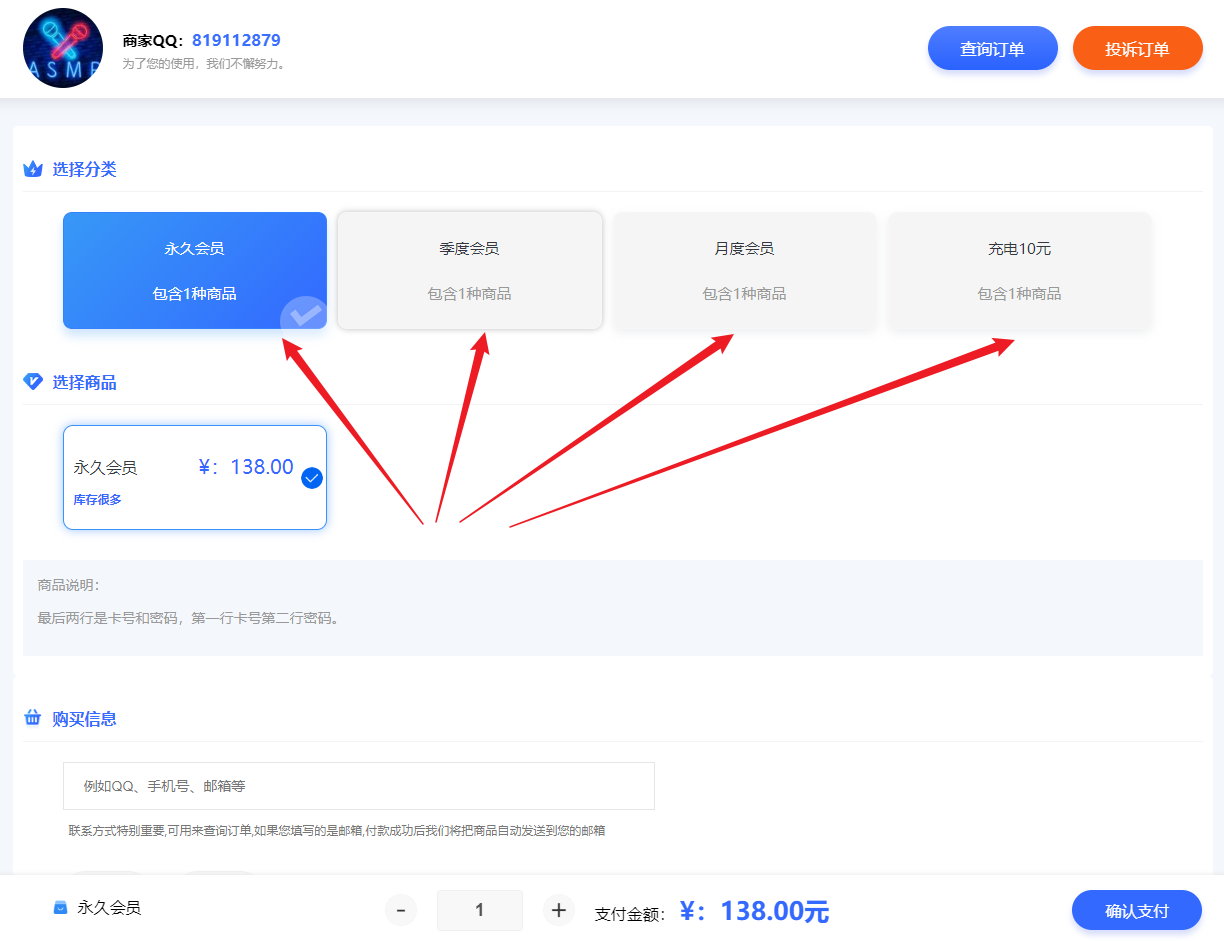Decrease quantity with the minus button
1224x941 pixels.
pos(401,910)
